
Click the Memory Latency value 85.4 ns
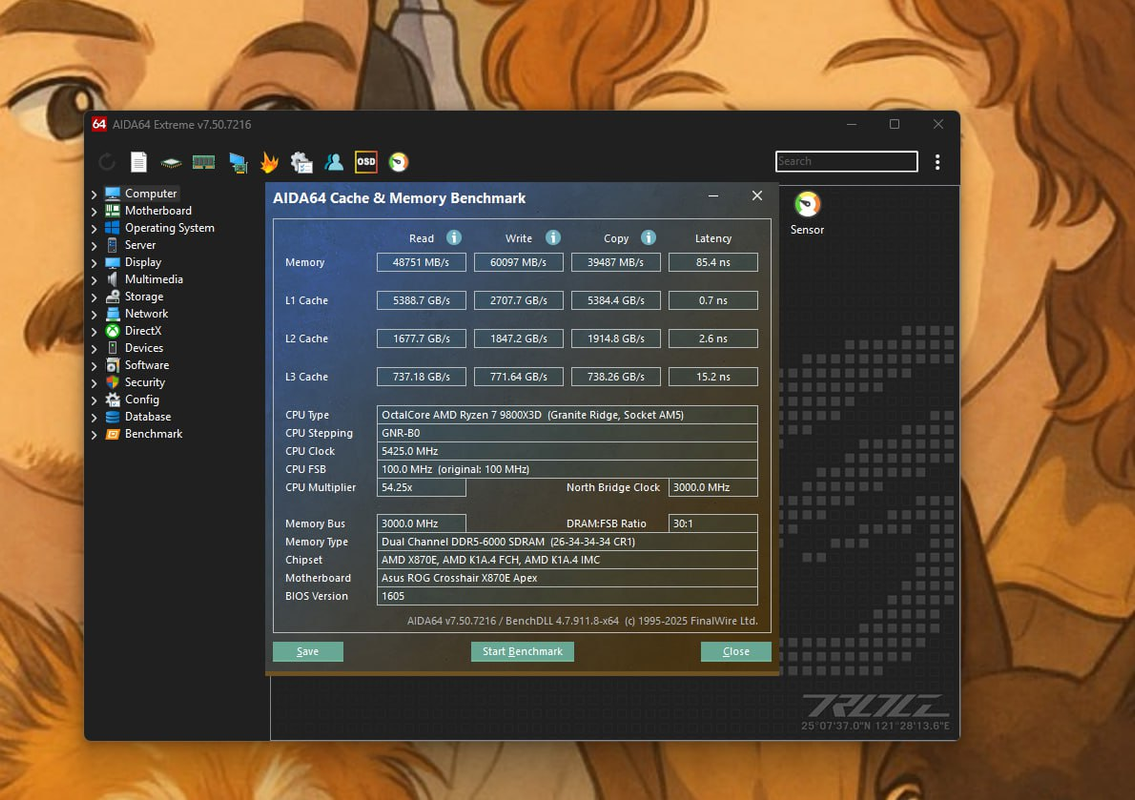pyautogui.click(x=713, y=262)
